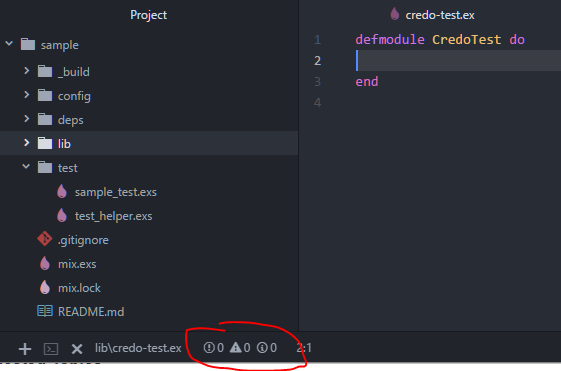Expand the deps folder chevron
Image resolution: width=561 pixels, height=371 pixels.
26,119
